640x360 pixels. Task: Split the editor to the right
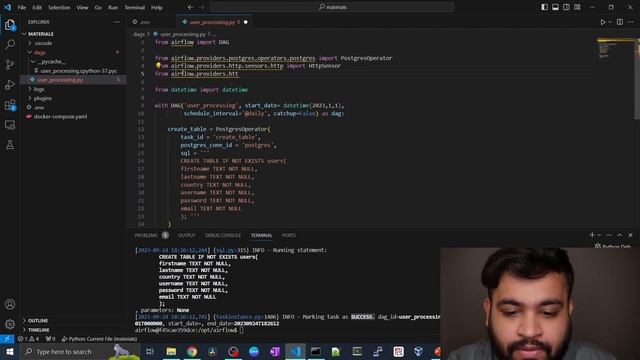[x=620, y=22]
